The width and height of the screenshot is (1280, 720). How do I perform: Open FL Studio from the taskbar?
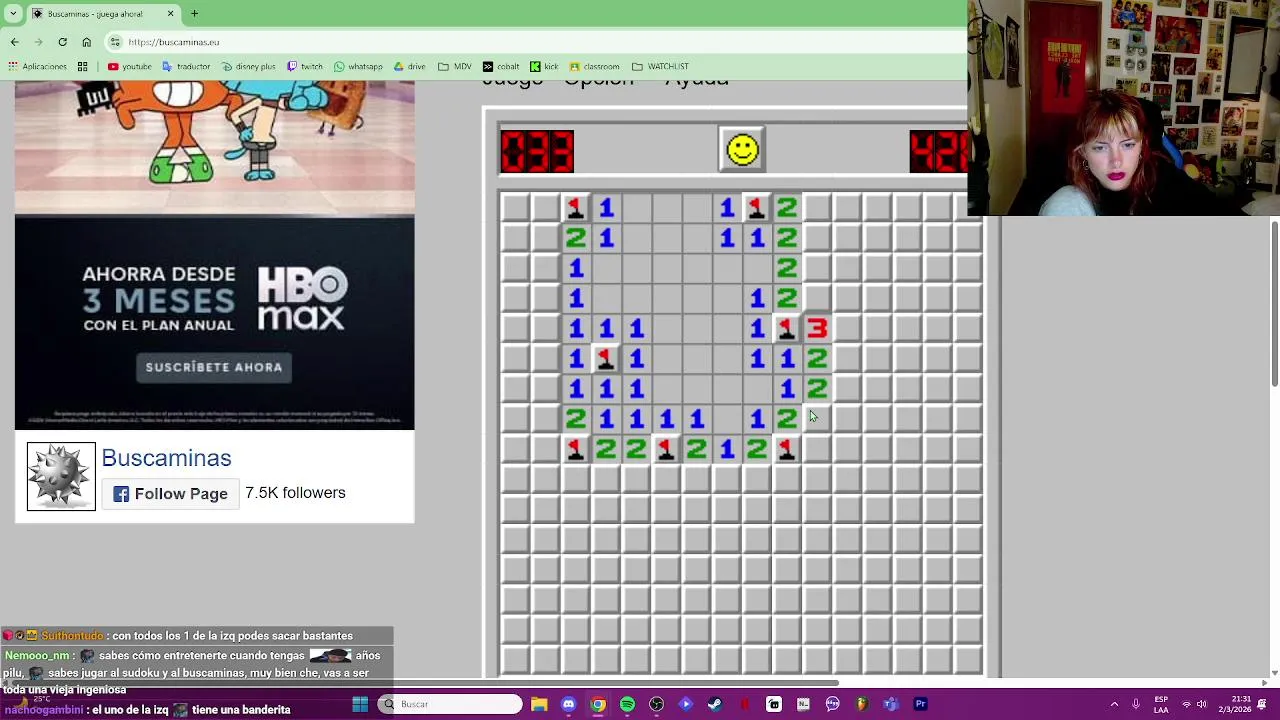862,704
